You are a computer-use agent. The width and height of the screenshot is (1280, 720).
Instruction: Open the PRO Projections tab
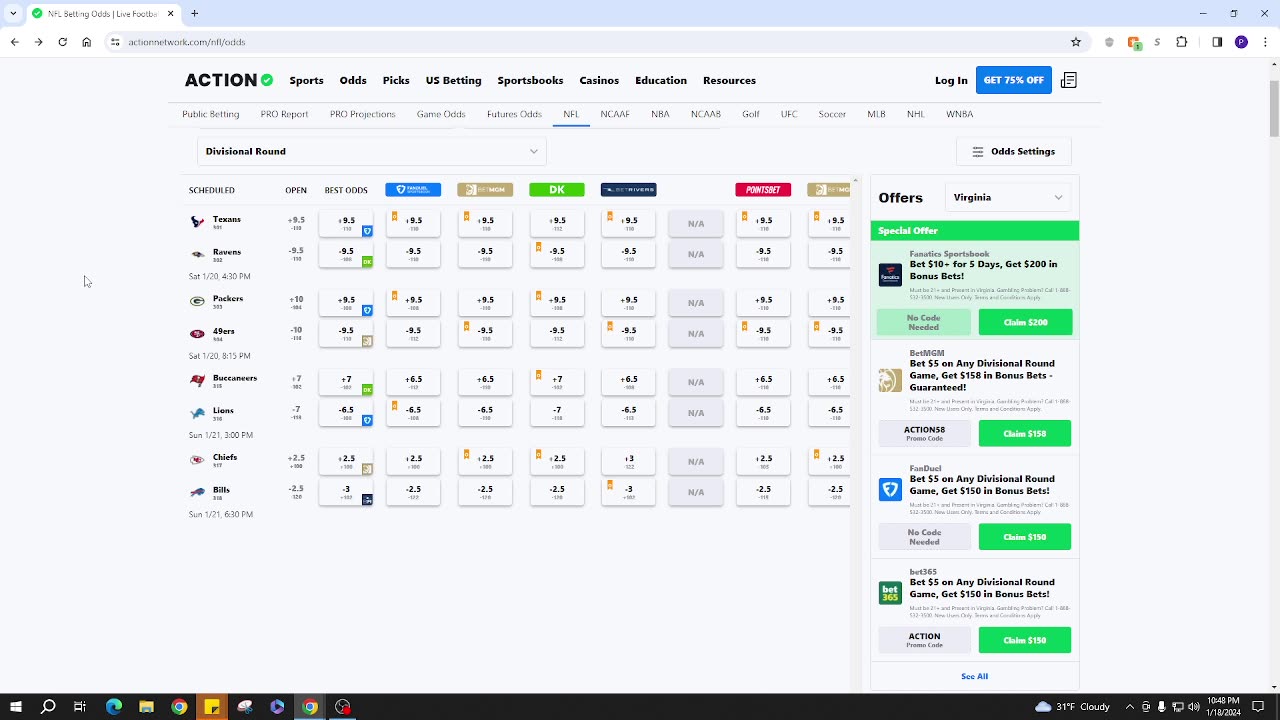[363, 114]
